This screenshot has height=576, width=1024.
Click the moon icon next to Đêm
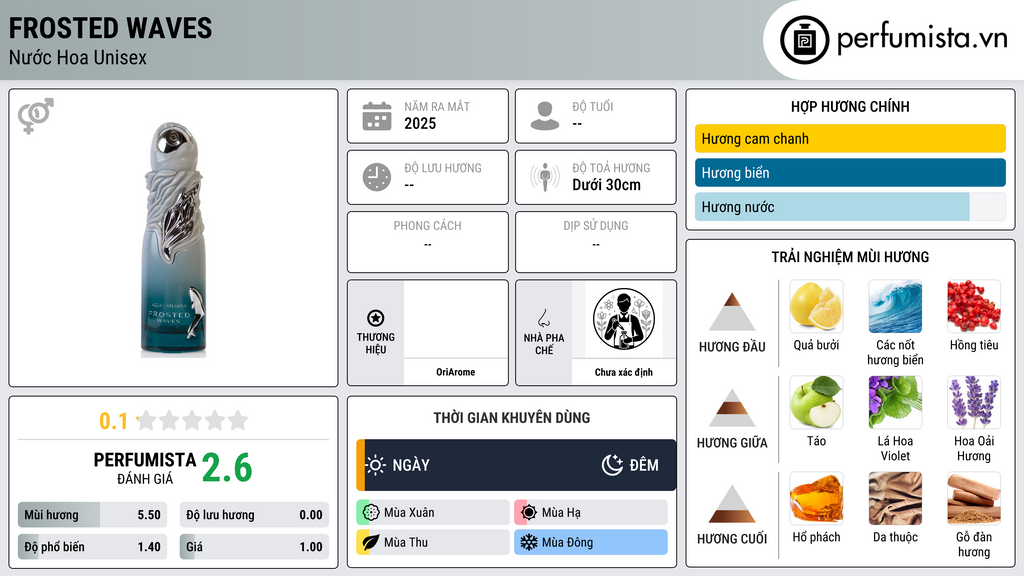point(613,465)
